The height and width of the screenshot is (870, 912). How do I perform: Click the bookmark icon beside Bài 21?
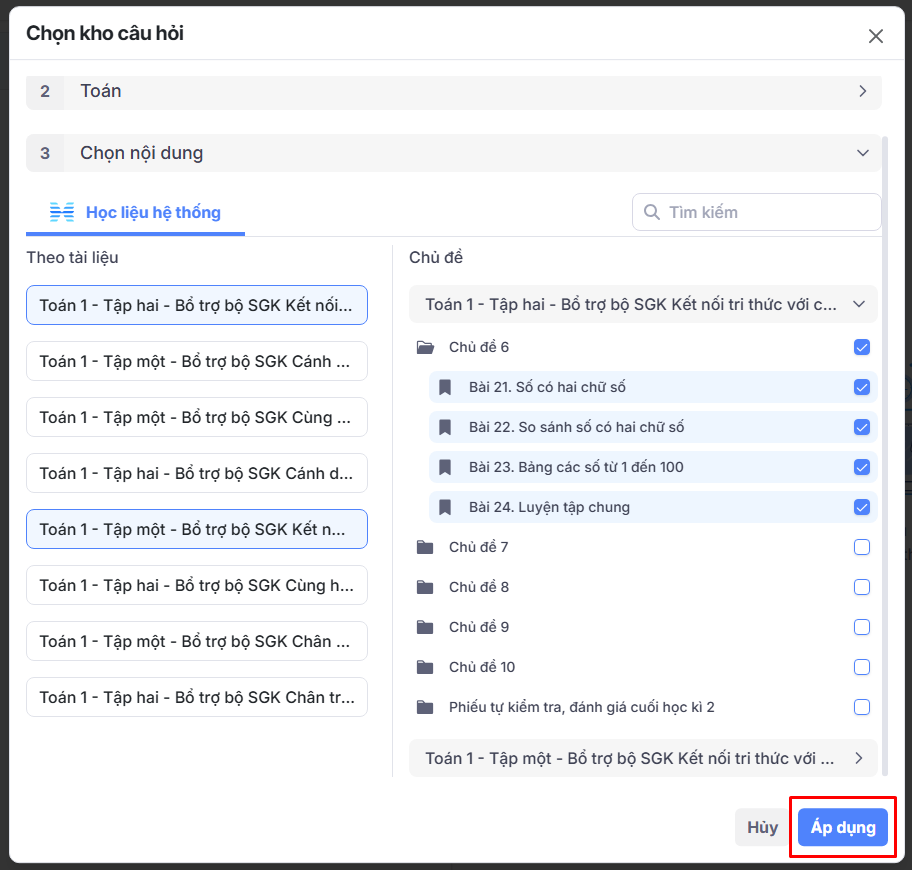pyautogui.click(x=446, y=387)
